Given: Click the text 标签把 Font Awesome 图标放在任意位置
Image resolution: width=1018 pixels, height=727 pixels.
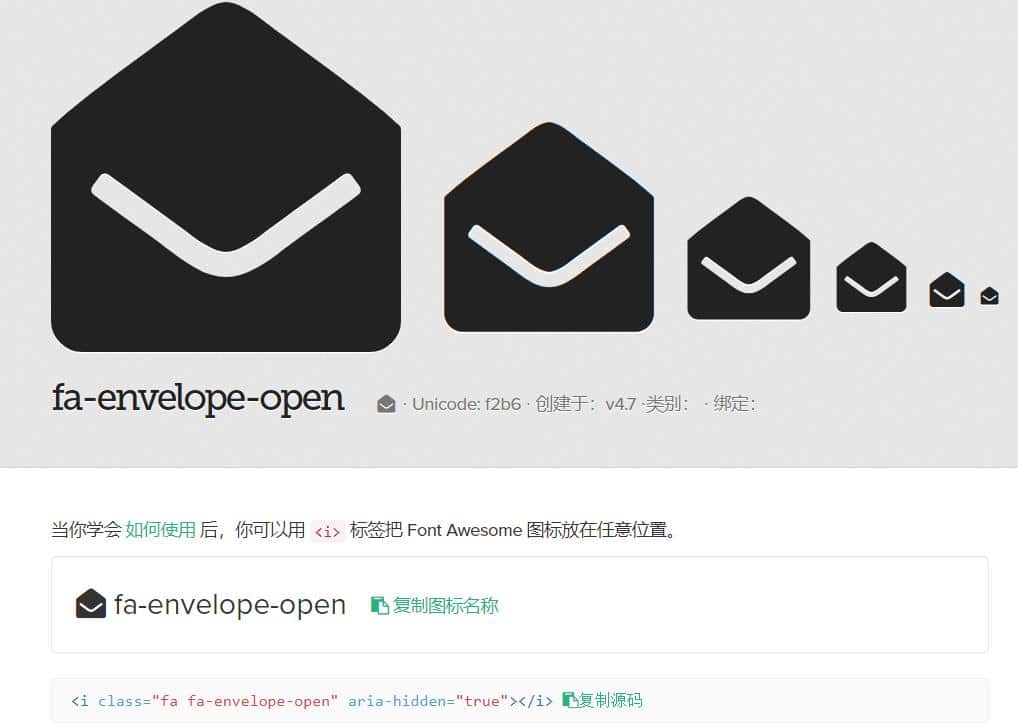Looking at the screenshot, I should tap(514, 530).
